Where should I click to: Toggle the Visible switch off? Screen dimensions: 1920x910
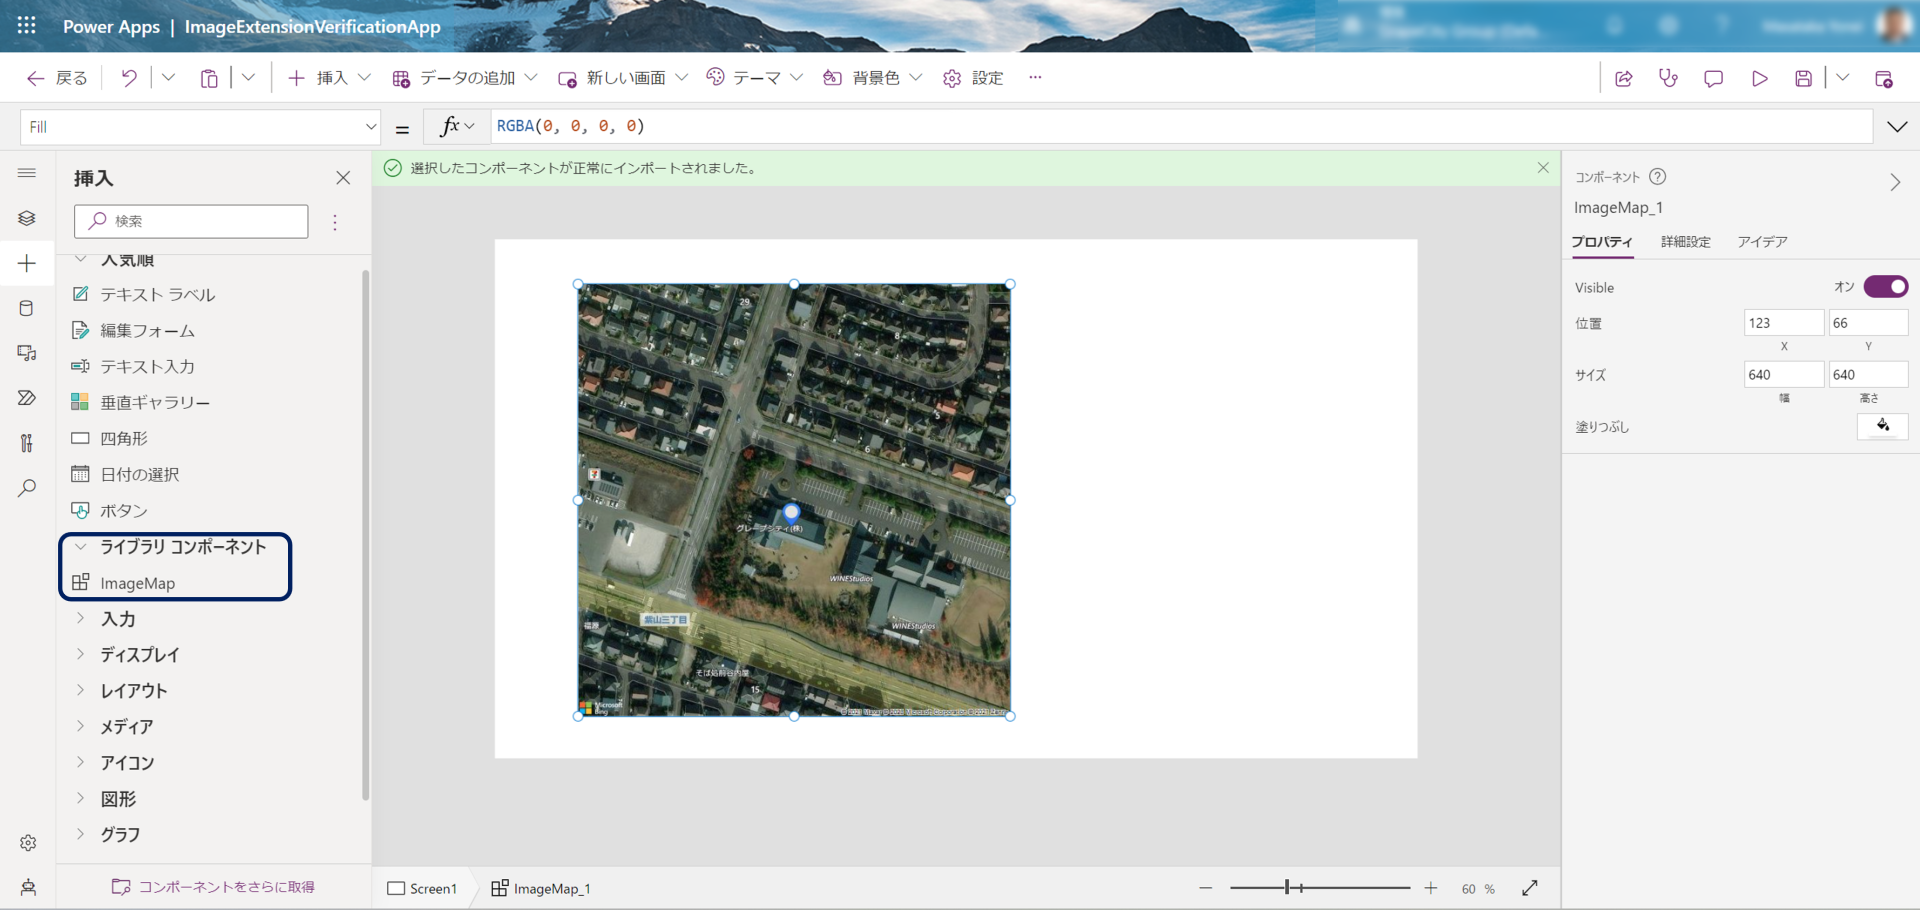point(1886,287)
